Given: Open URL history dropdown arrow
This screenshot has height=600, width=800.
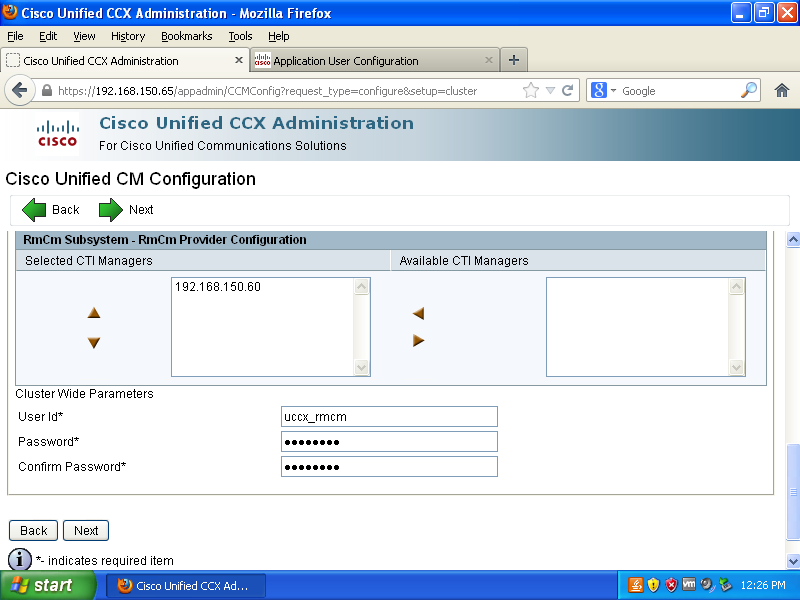Looking at the screenshot, I should [550, 91].
